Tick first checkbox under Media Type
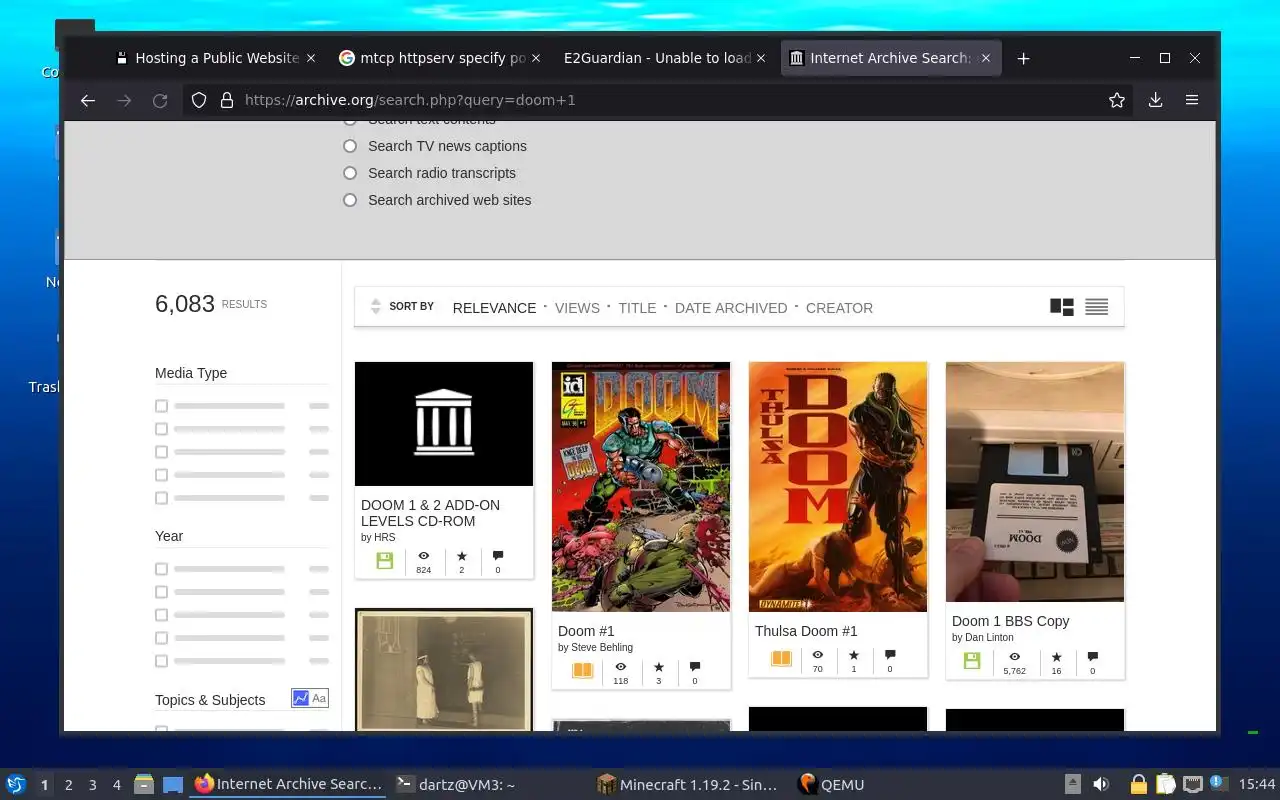This screenshot has height=800, width=1280. click(161, 406)
